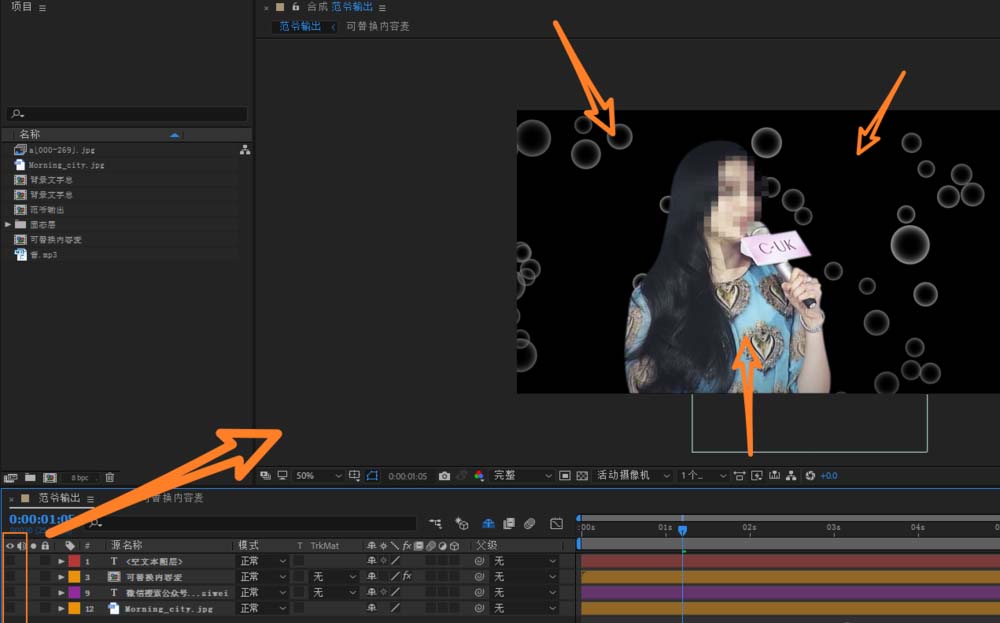
Task: Delete selected project item with trash icon
Action: click(x=110, y=477)
